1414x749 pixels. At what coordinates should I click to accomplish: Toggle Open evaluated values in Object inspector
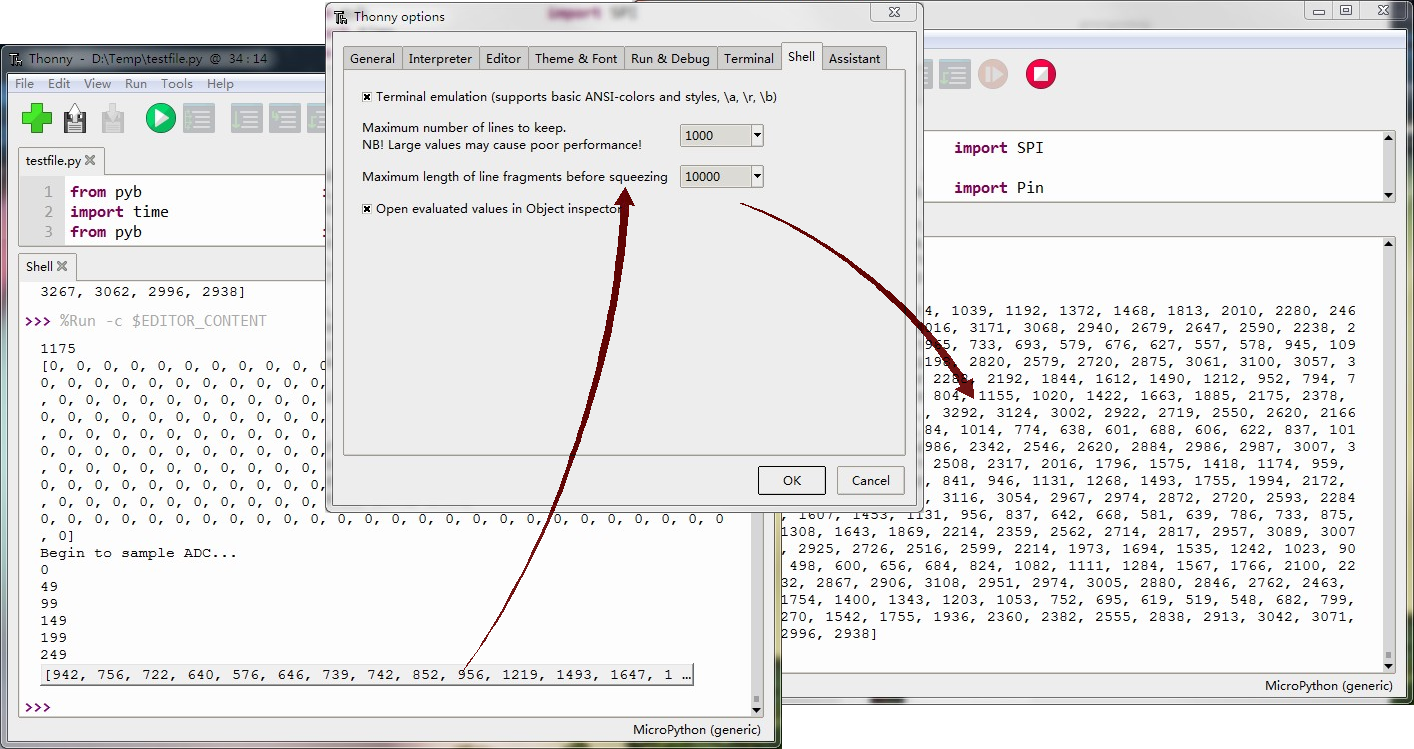(x=367, y=209)
